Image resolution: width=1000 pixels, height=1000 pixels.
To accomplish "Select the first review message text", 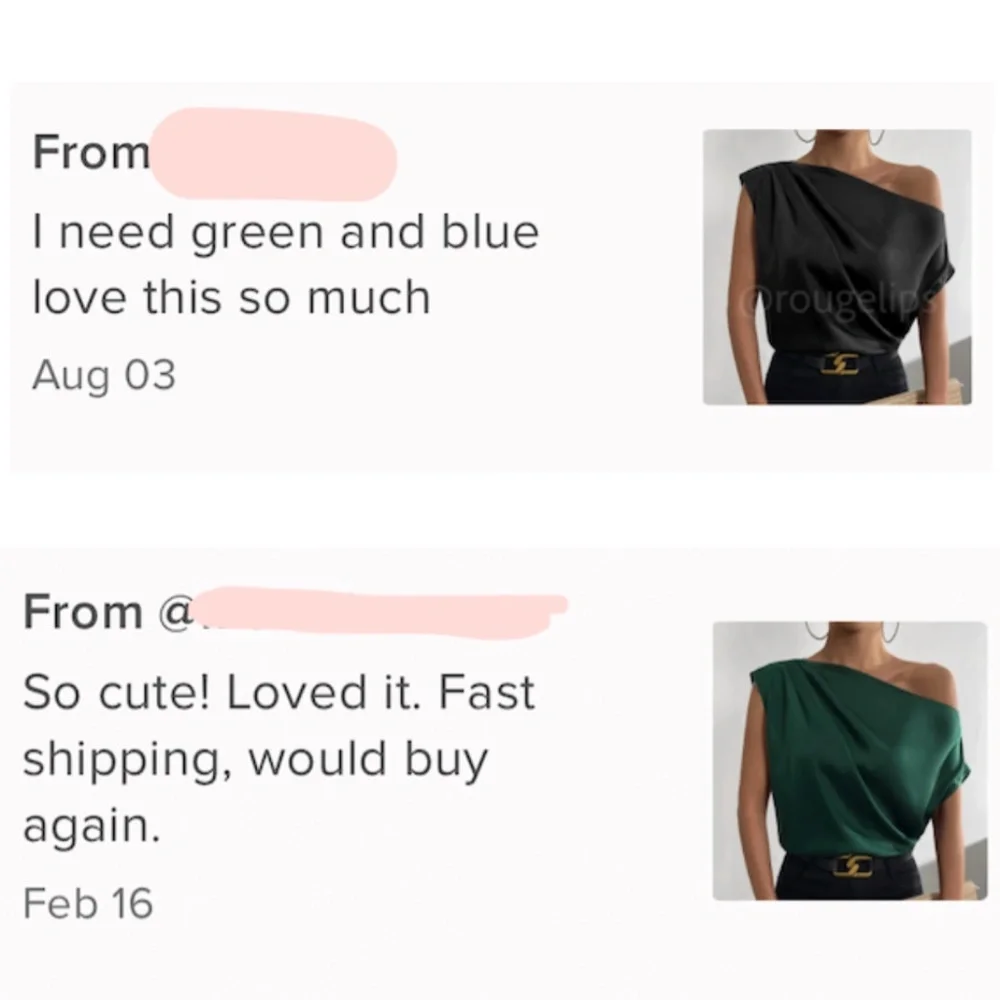I will (285, 263).
